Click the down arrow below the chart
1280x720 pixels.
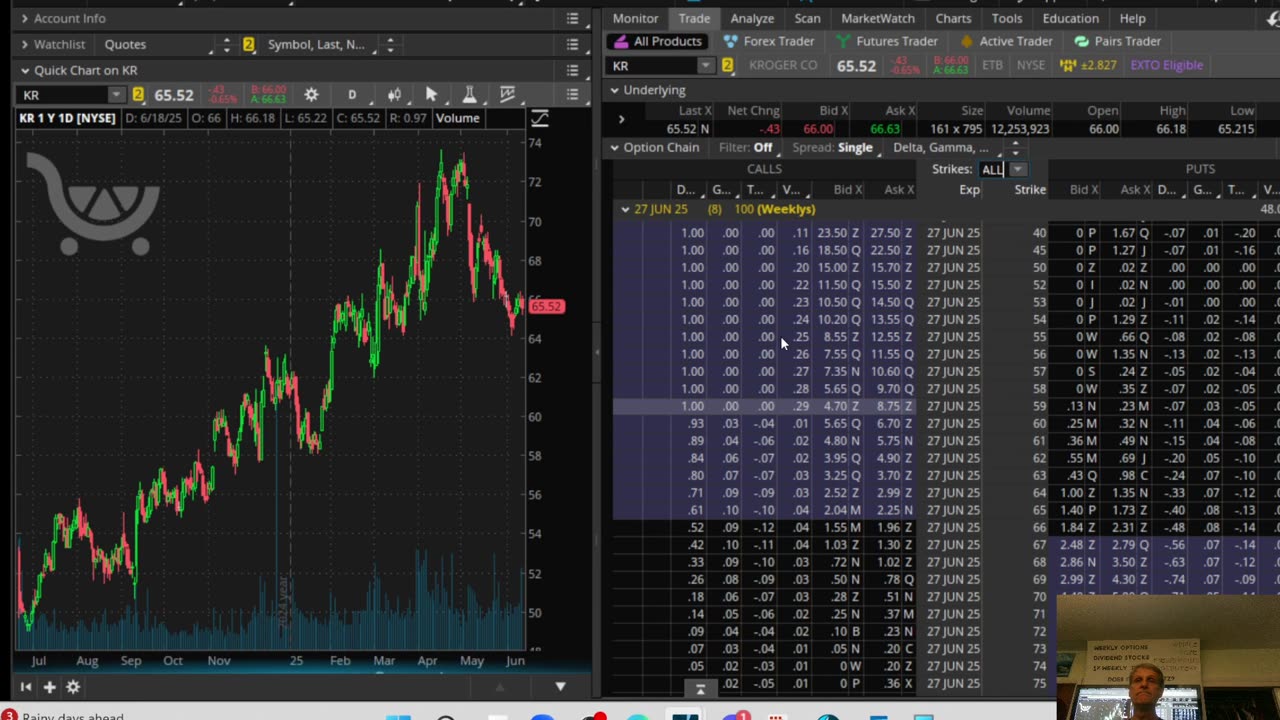pos(560,687)
